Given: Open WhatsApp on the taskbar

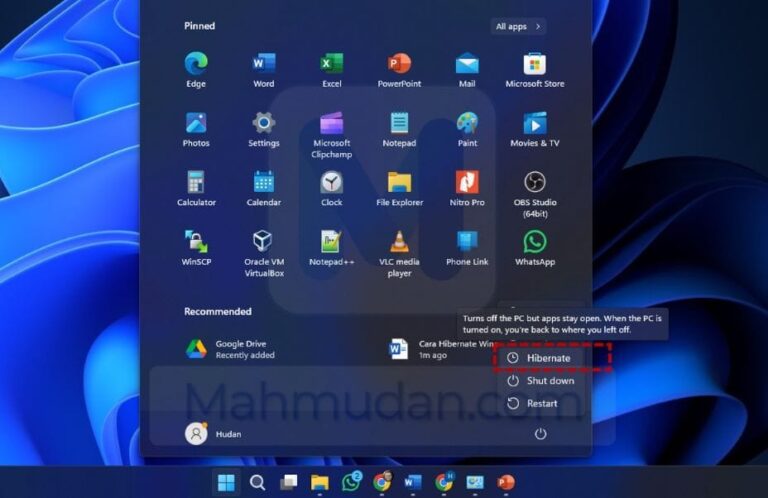Looking at the screenshot, I should [351, 483].
